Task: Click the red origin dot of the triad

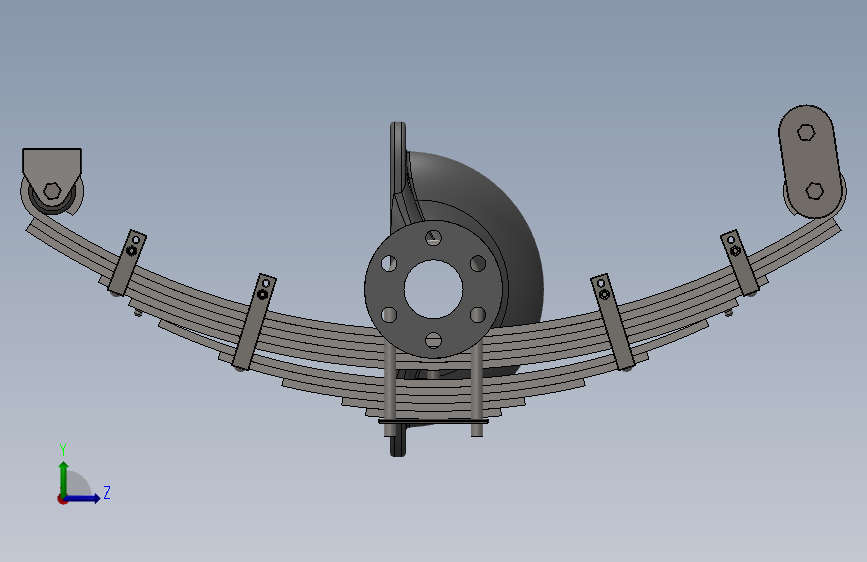Action: pos(62,499)
